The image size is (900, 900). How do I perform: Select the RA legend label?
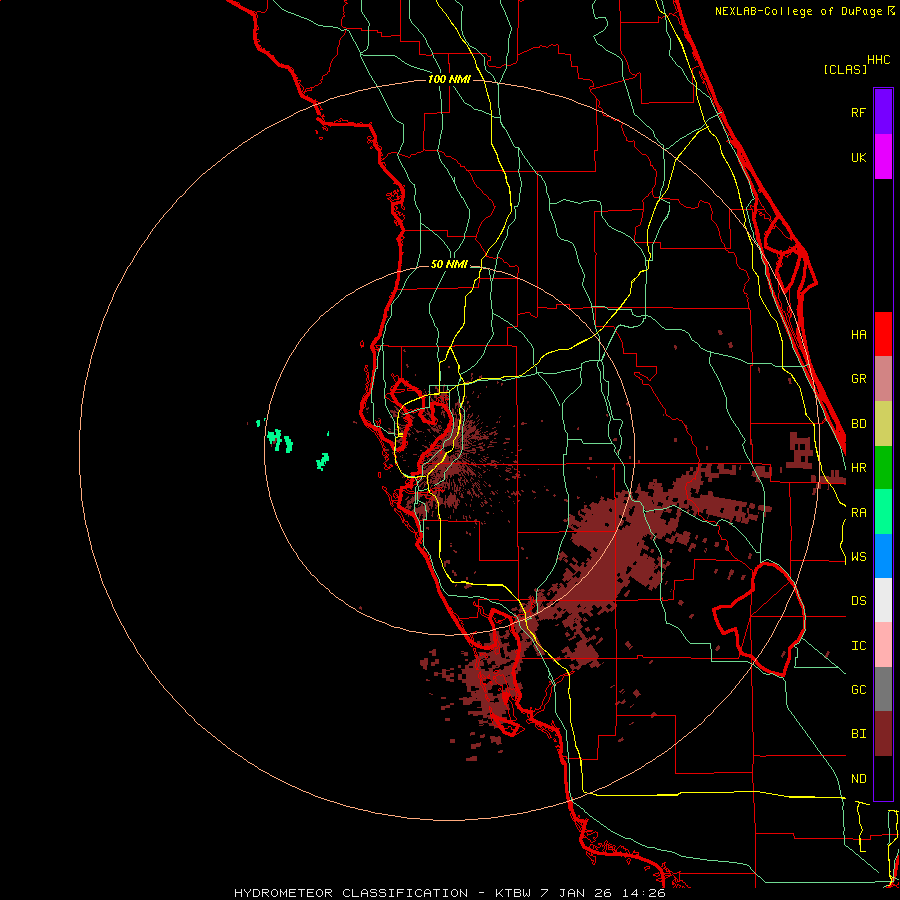point(858,513)
